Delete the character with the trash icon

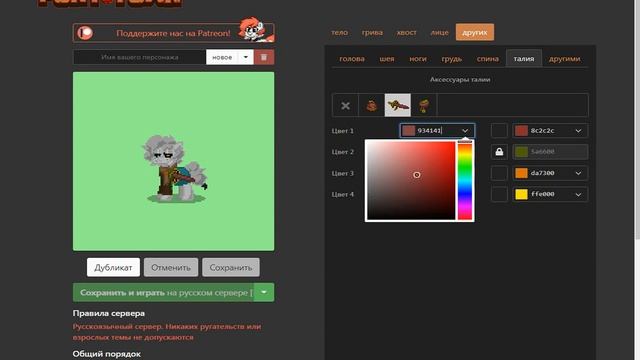[264, 57]
